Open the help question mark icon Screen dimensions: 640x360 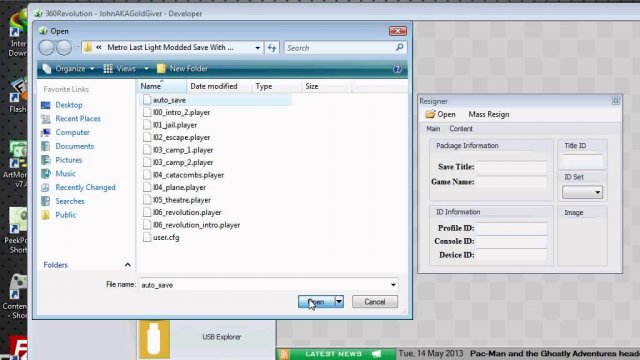397,69
